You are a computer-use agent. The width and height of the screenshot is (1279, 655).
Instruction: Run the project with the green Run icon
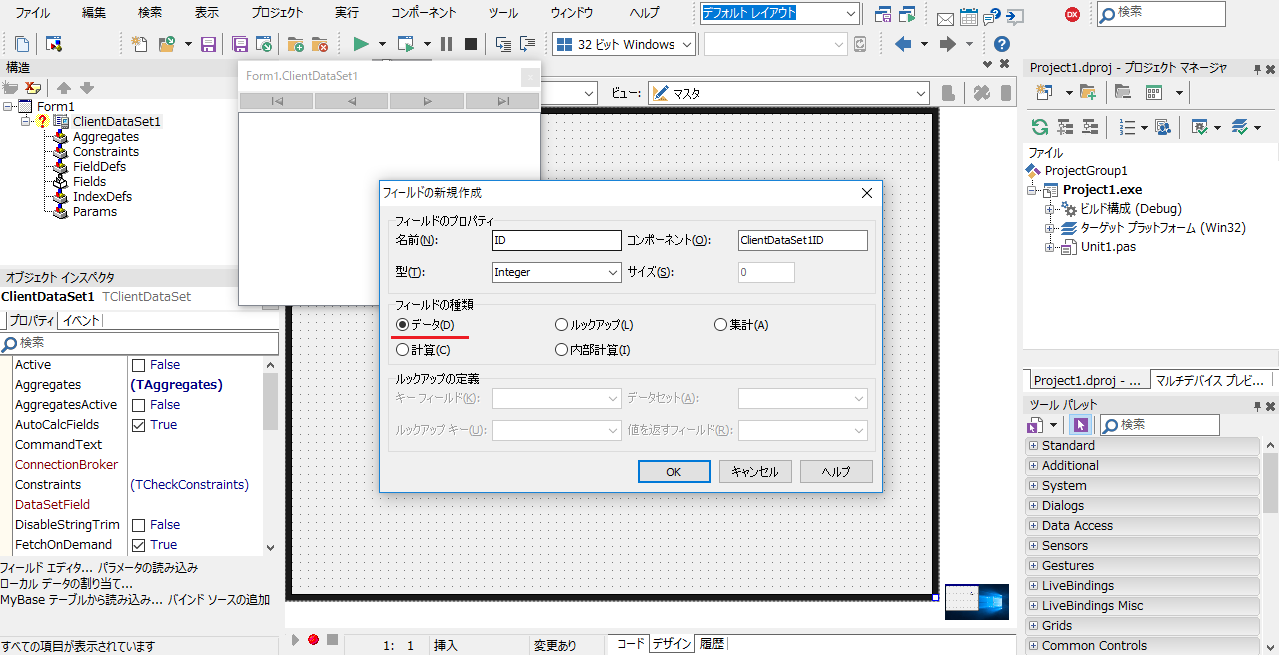click(x=359, y=44)
